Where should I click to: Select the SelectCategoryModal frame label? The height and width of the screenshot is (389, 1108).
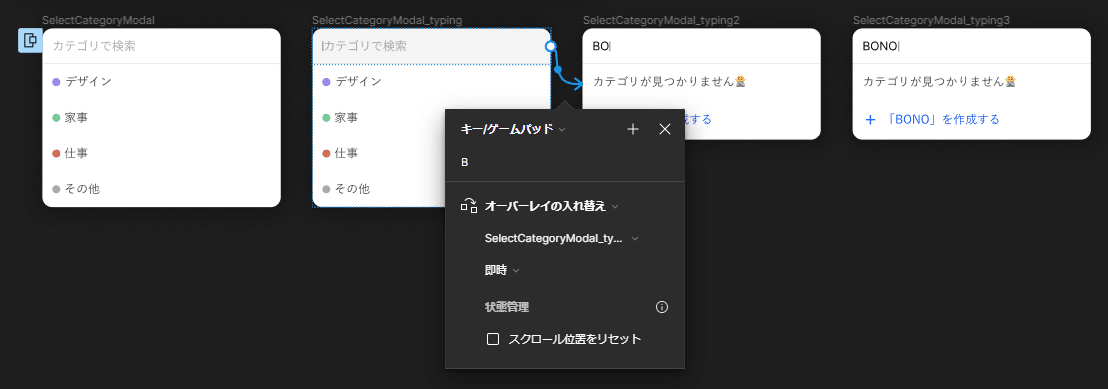coord(98,20)
